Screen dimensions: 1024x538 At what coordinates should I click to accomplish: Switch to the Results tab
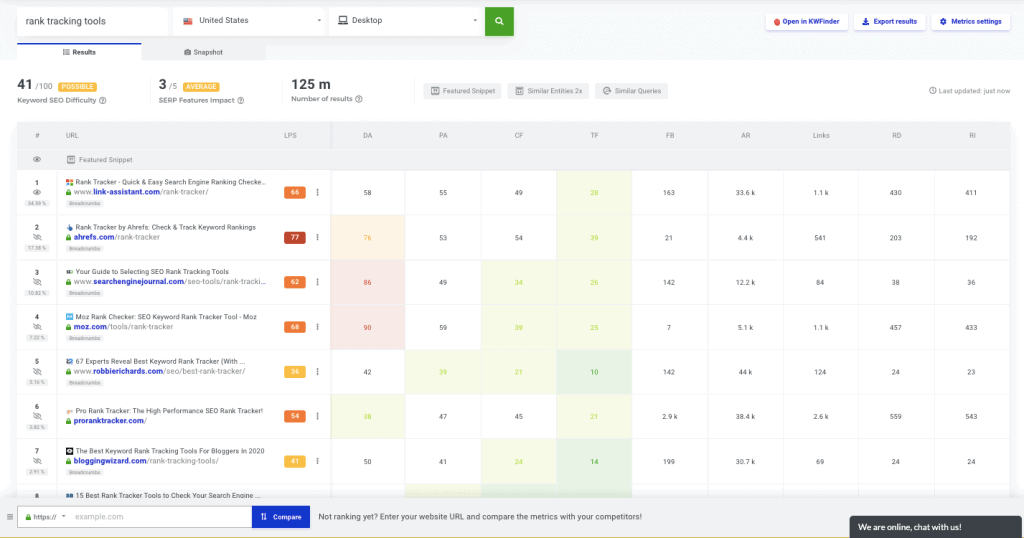point(79,52)
